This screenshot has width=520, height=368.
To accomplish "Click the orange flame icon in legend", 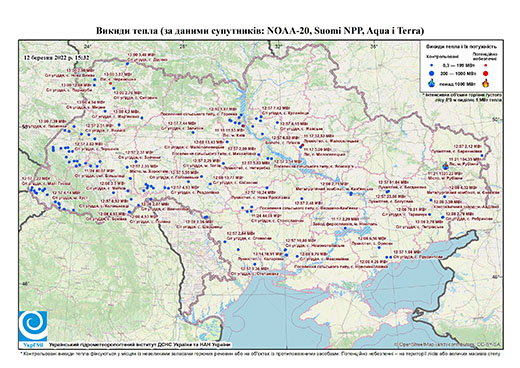I will [x=486, y=83].
